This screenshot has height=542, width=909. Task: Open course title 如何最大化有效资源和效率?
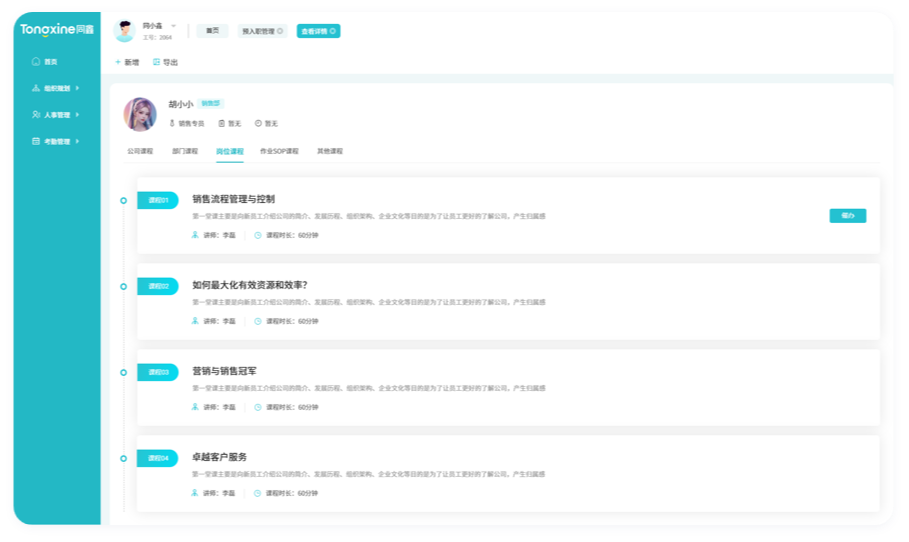pyautogui.click(x=250, y=285)
